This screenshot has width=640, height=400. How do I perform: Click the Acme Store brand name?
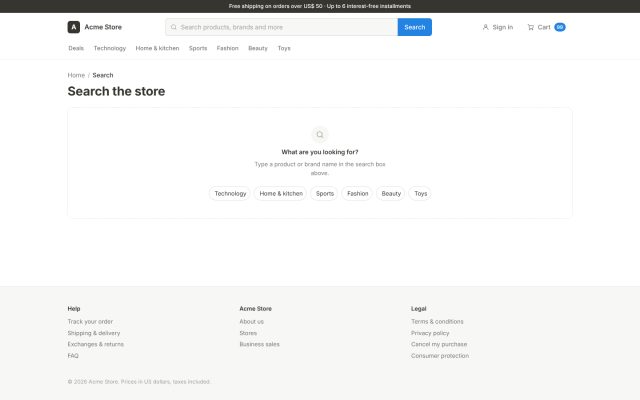(x=103, y=27)
